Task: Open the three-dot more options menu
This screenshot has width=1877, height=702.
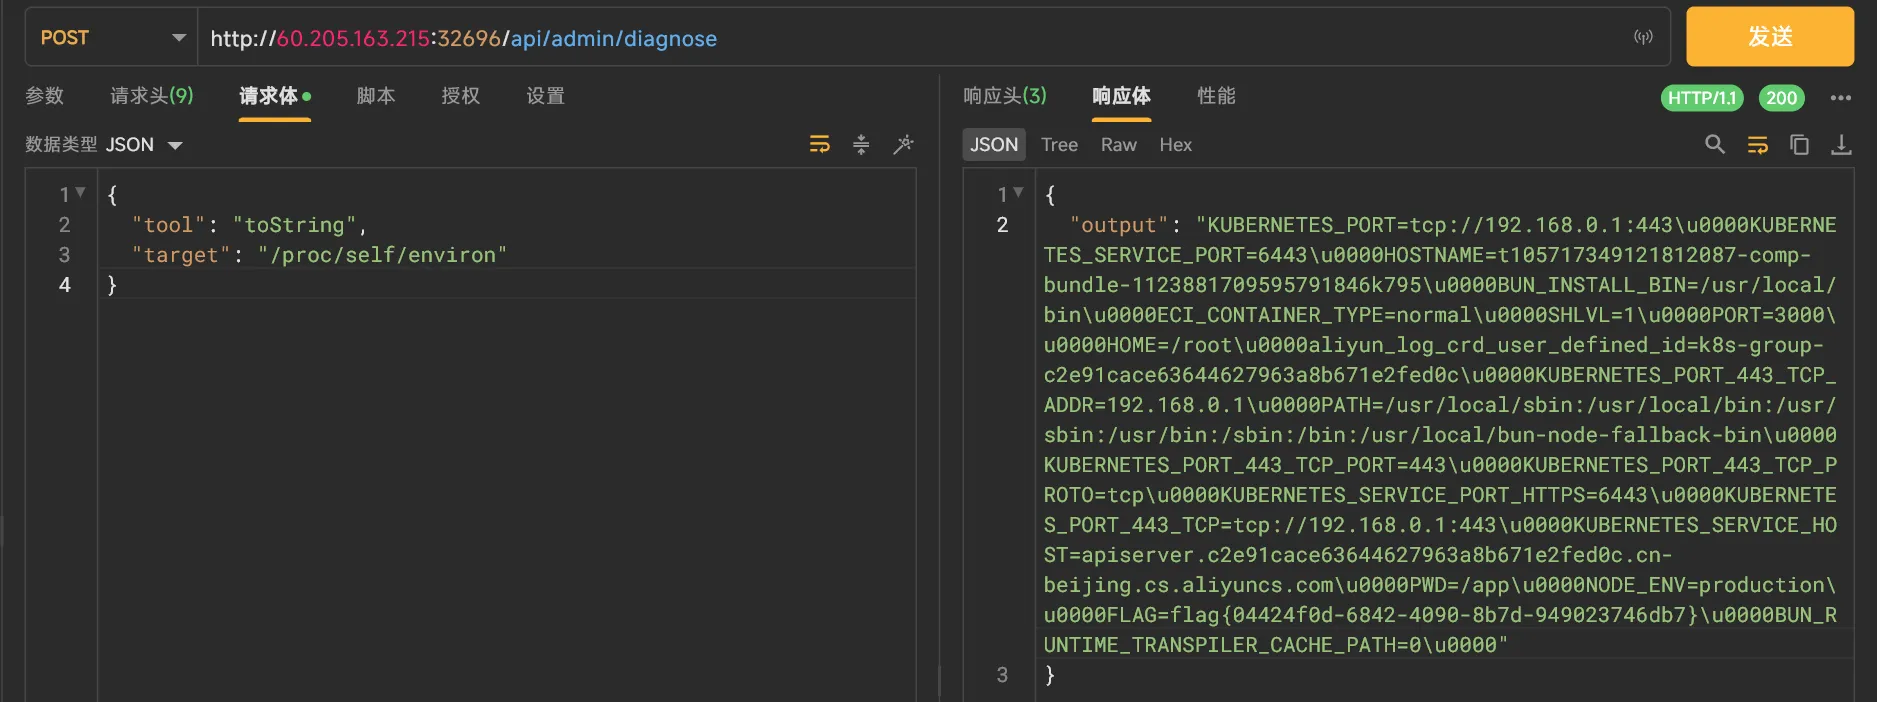Action: [1840, 98]
